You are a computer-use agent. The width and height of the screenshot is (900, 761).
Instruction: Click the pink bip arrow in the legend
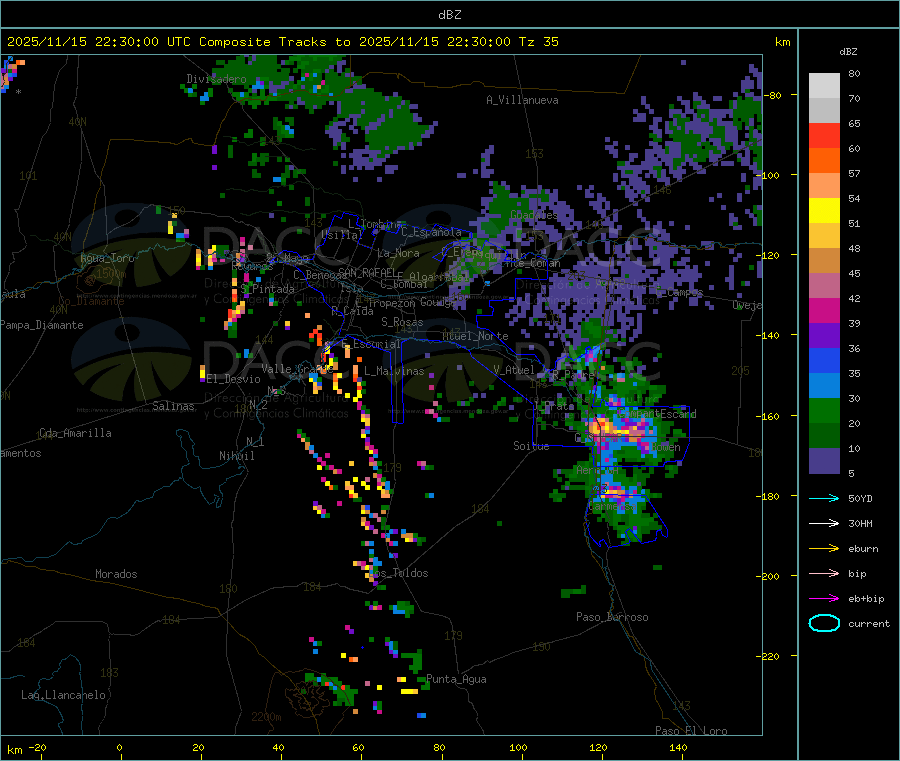[824, 573]
